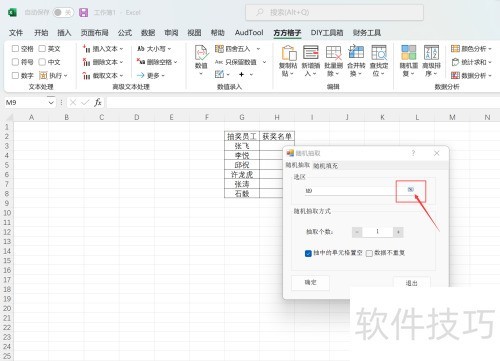Image resolution: width=500 pixels, height=361 pixels.
Task: Increase 抽取个数 with plus button
Action: tap(398, 232)
